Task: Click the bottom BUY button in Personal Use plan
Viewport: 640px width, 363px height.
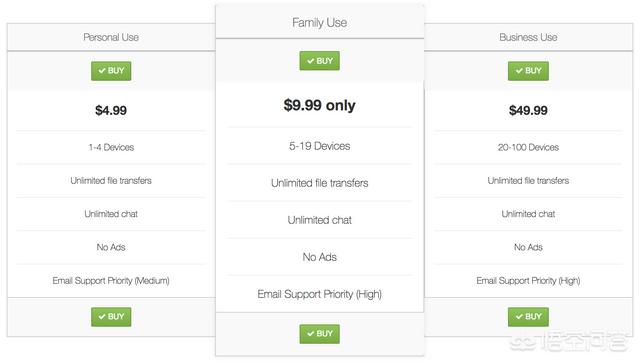Action: 111,317
